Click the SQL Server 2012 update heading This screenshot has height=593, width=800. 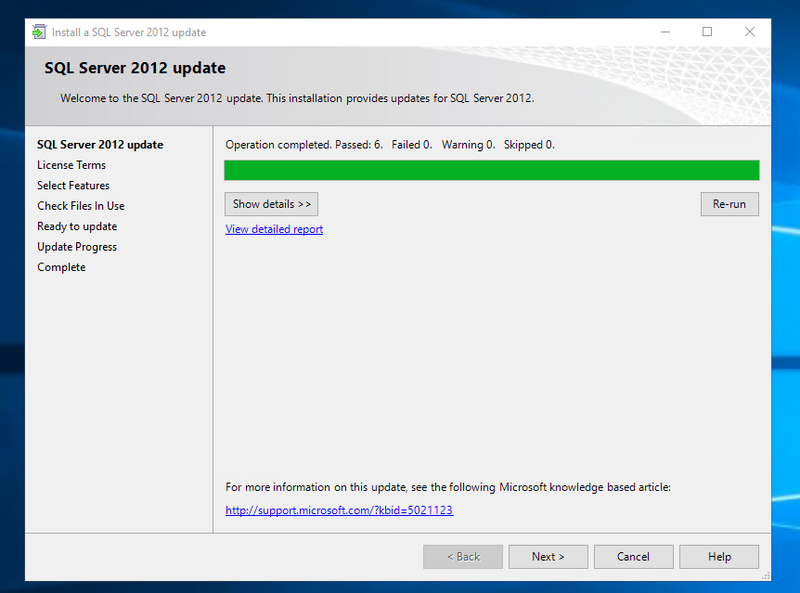(x=135, y=68)
